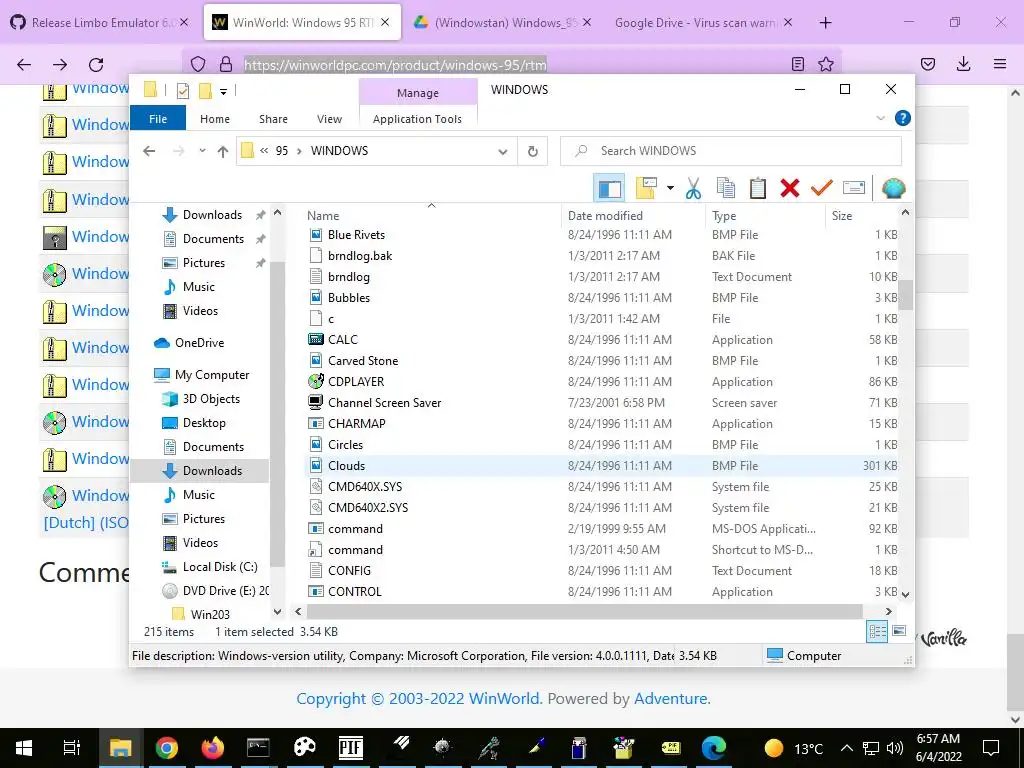Viewport: 1024px width, 768px height.
Task: Click the Search WINDOWS field
Action: (731, 151)
